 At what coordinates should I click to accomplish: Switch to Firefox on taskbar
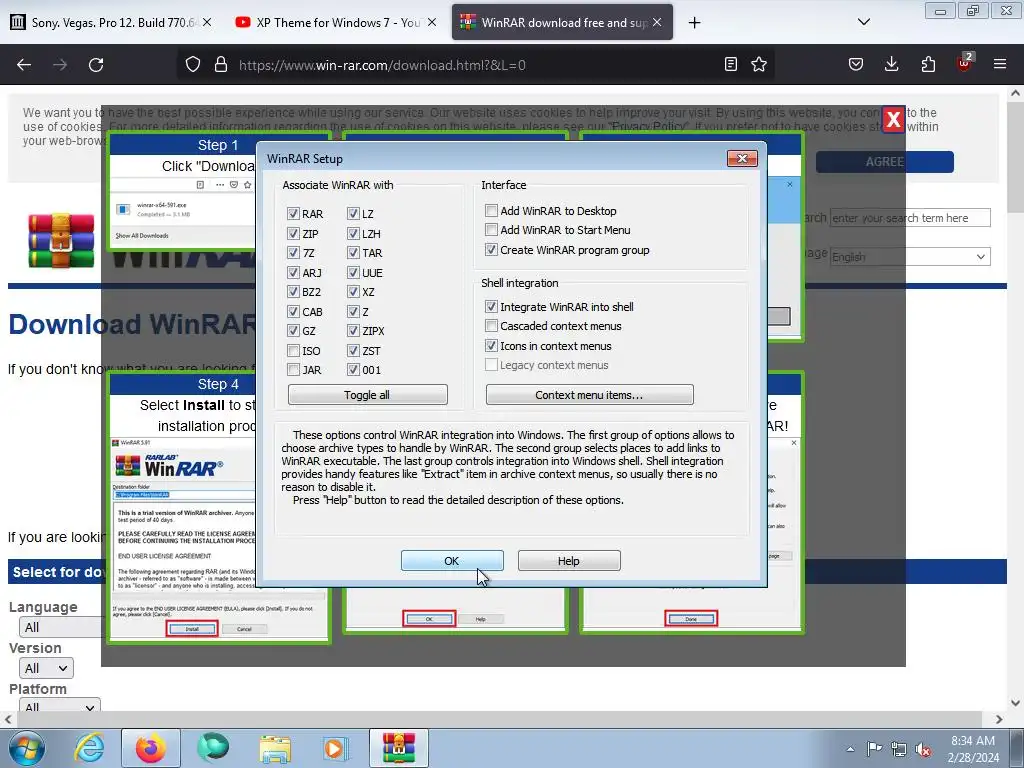click(151, 748)
